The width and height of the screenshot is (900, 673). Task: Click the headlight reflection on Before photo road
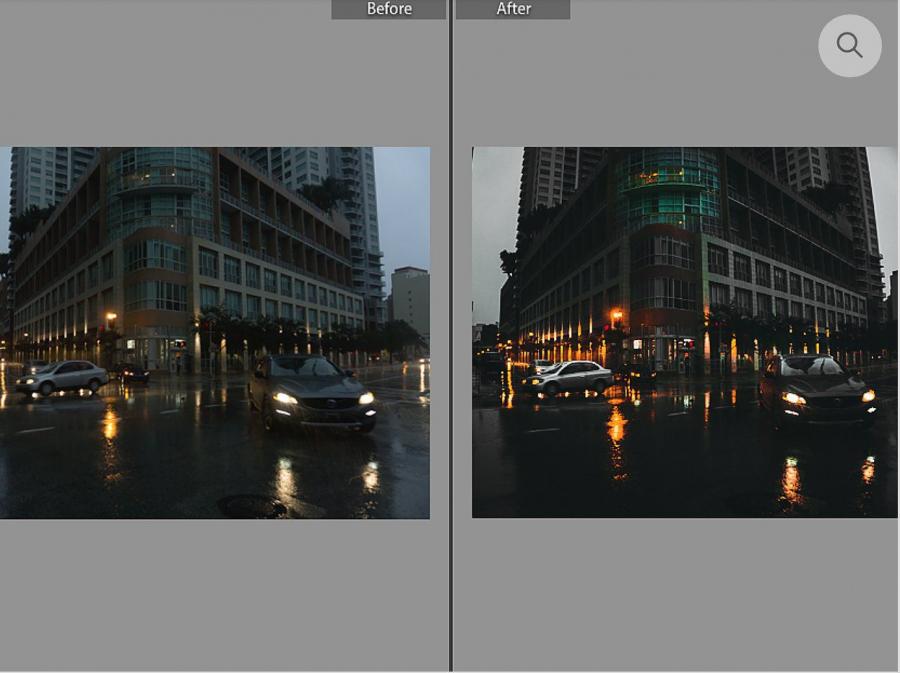click(x=287, y=477)
